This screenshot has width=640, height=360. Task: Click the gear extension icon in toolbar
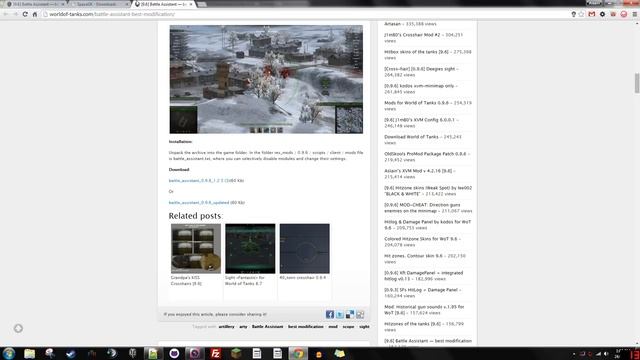click(x=602, y=14)
